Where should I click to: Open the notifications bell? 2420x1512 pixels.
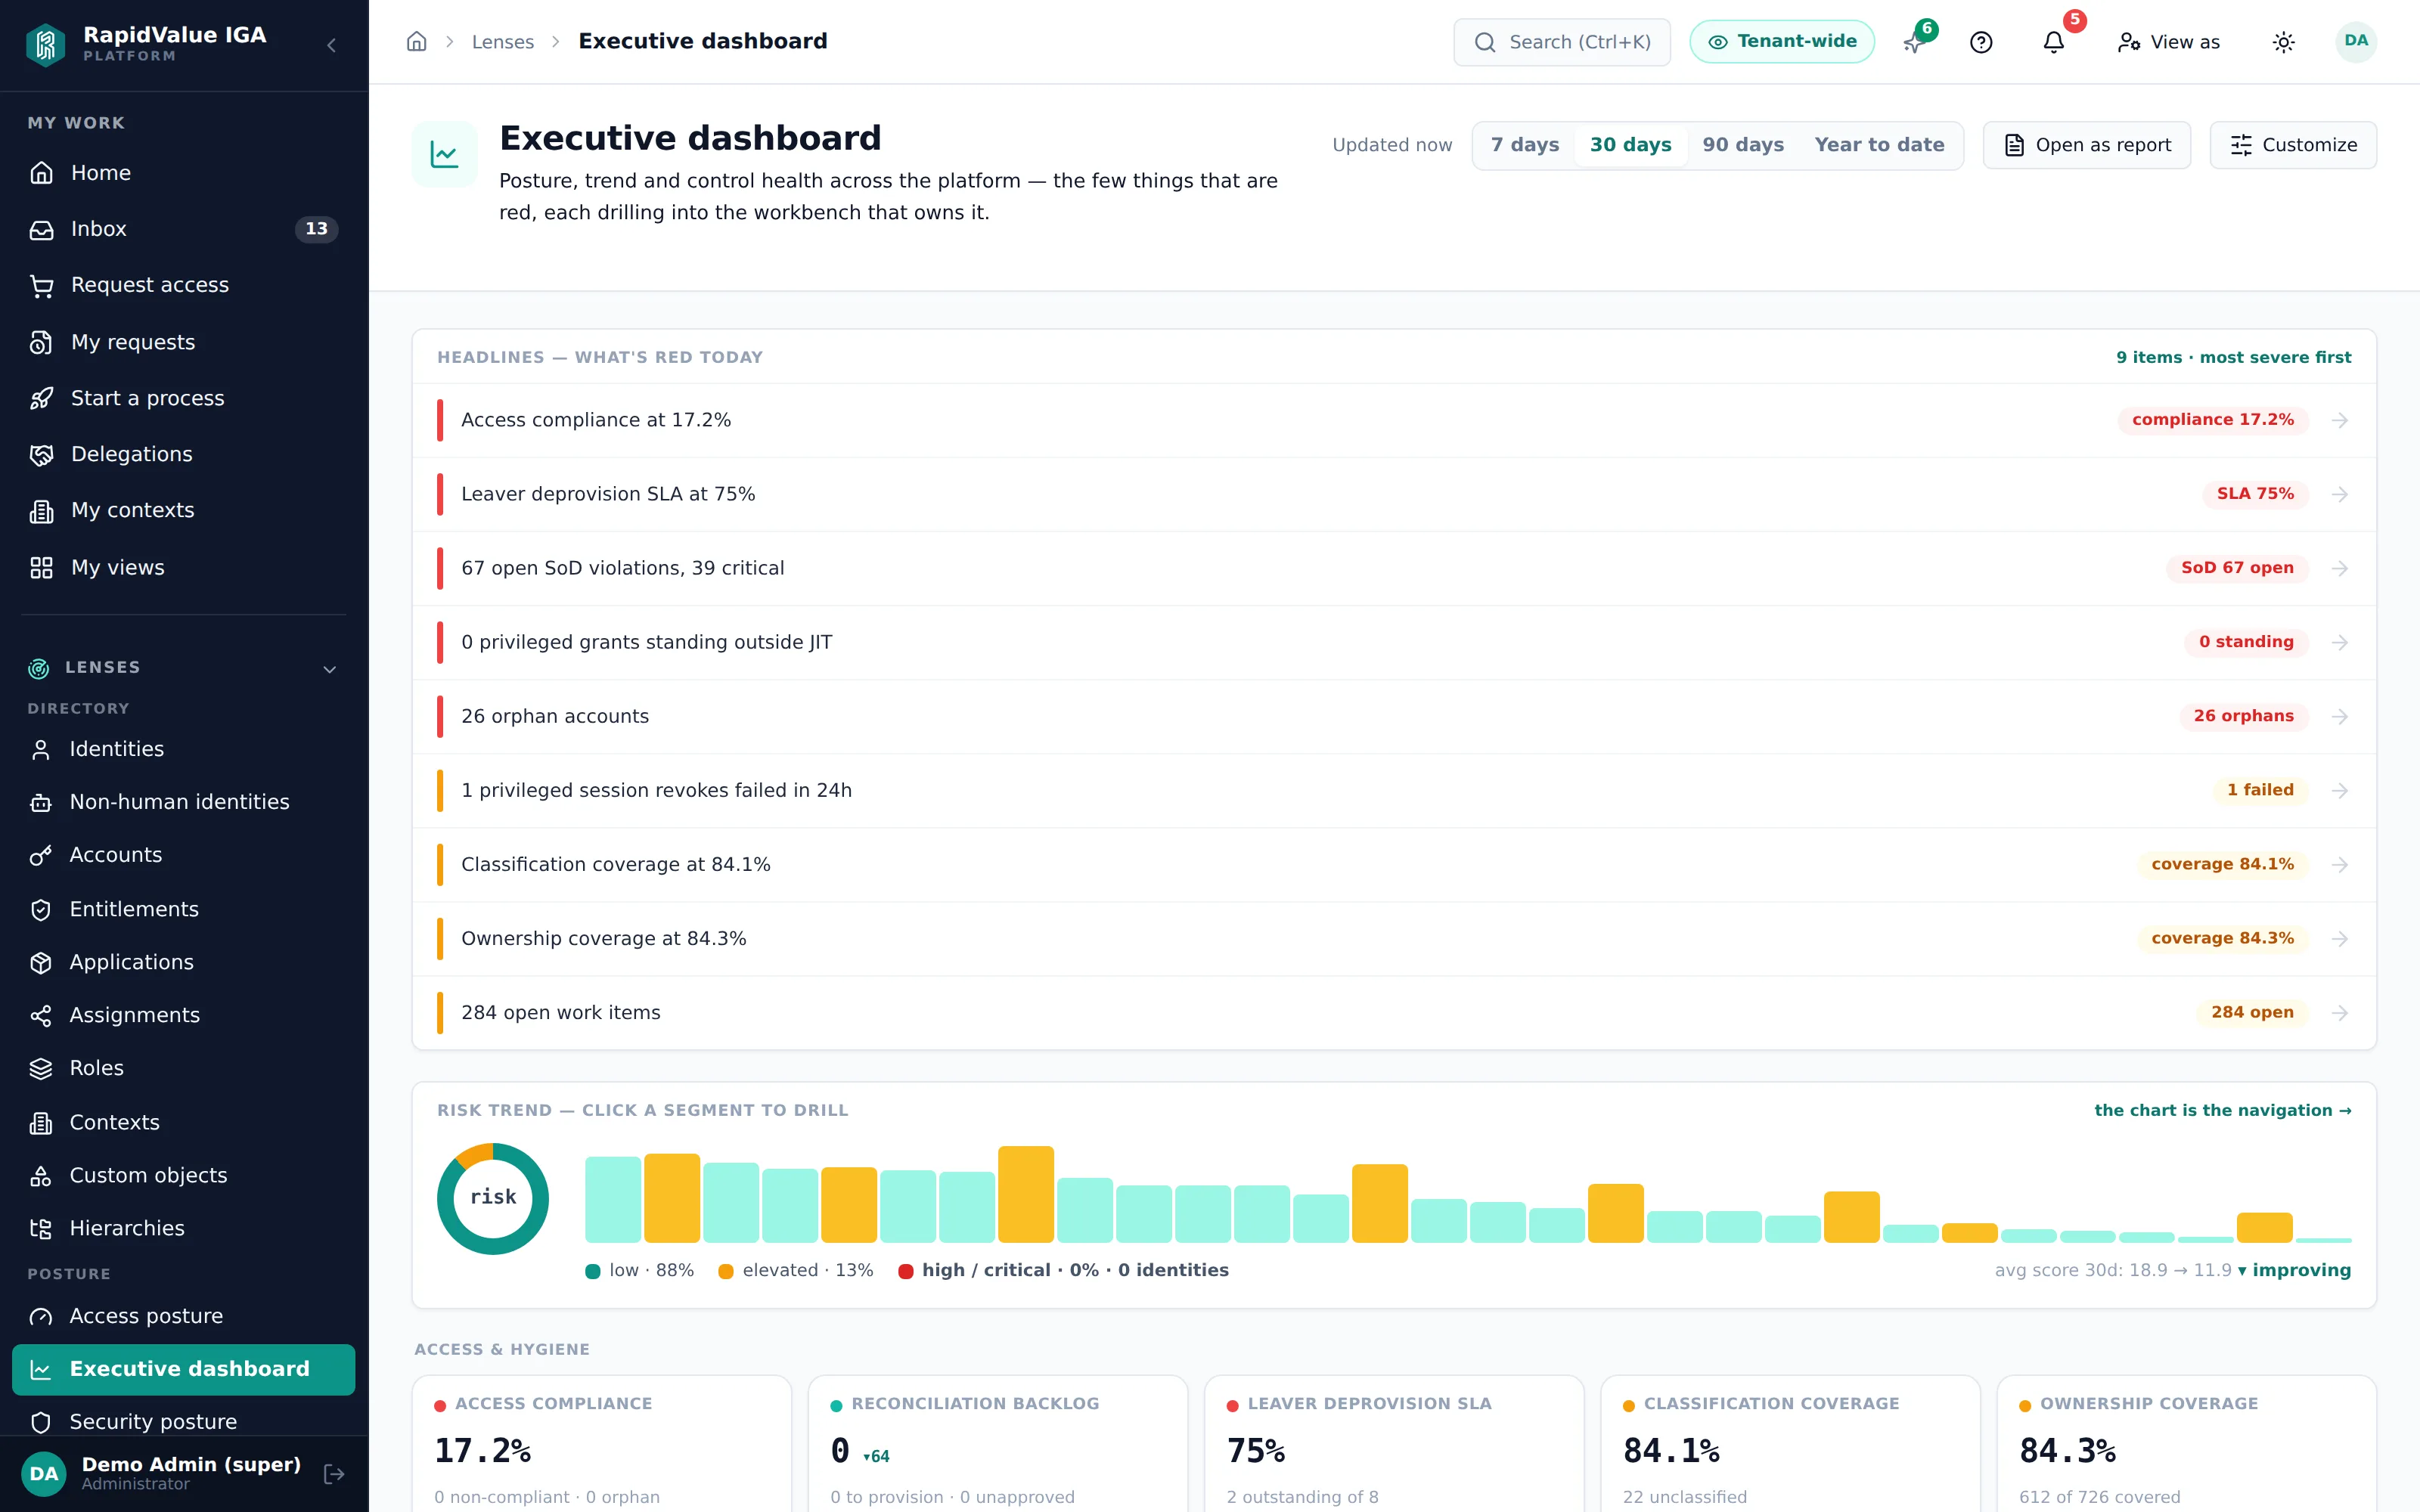[2053, 42]
